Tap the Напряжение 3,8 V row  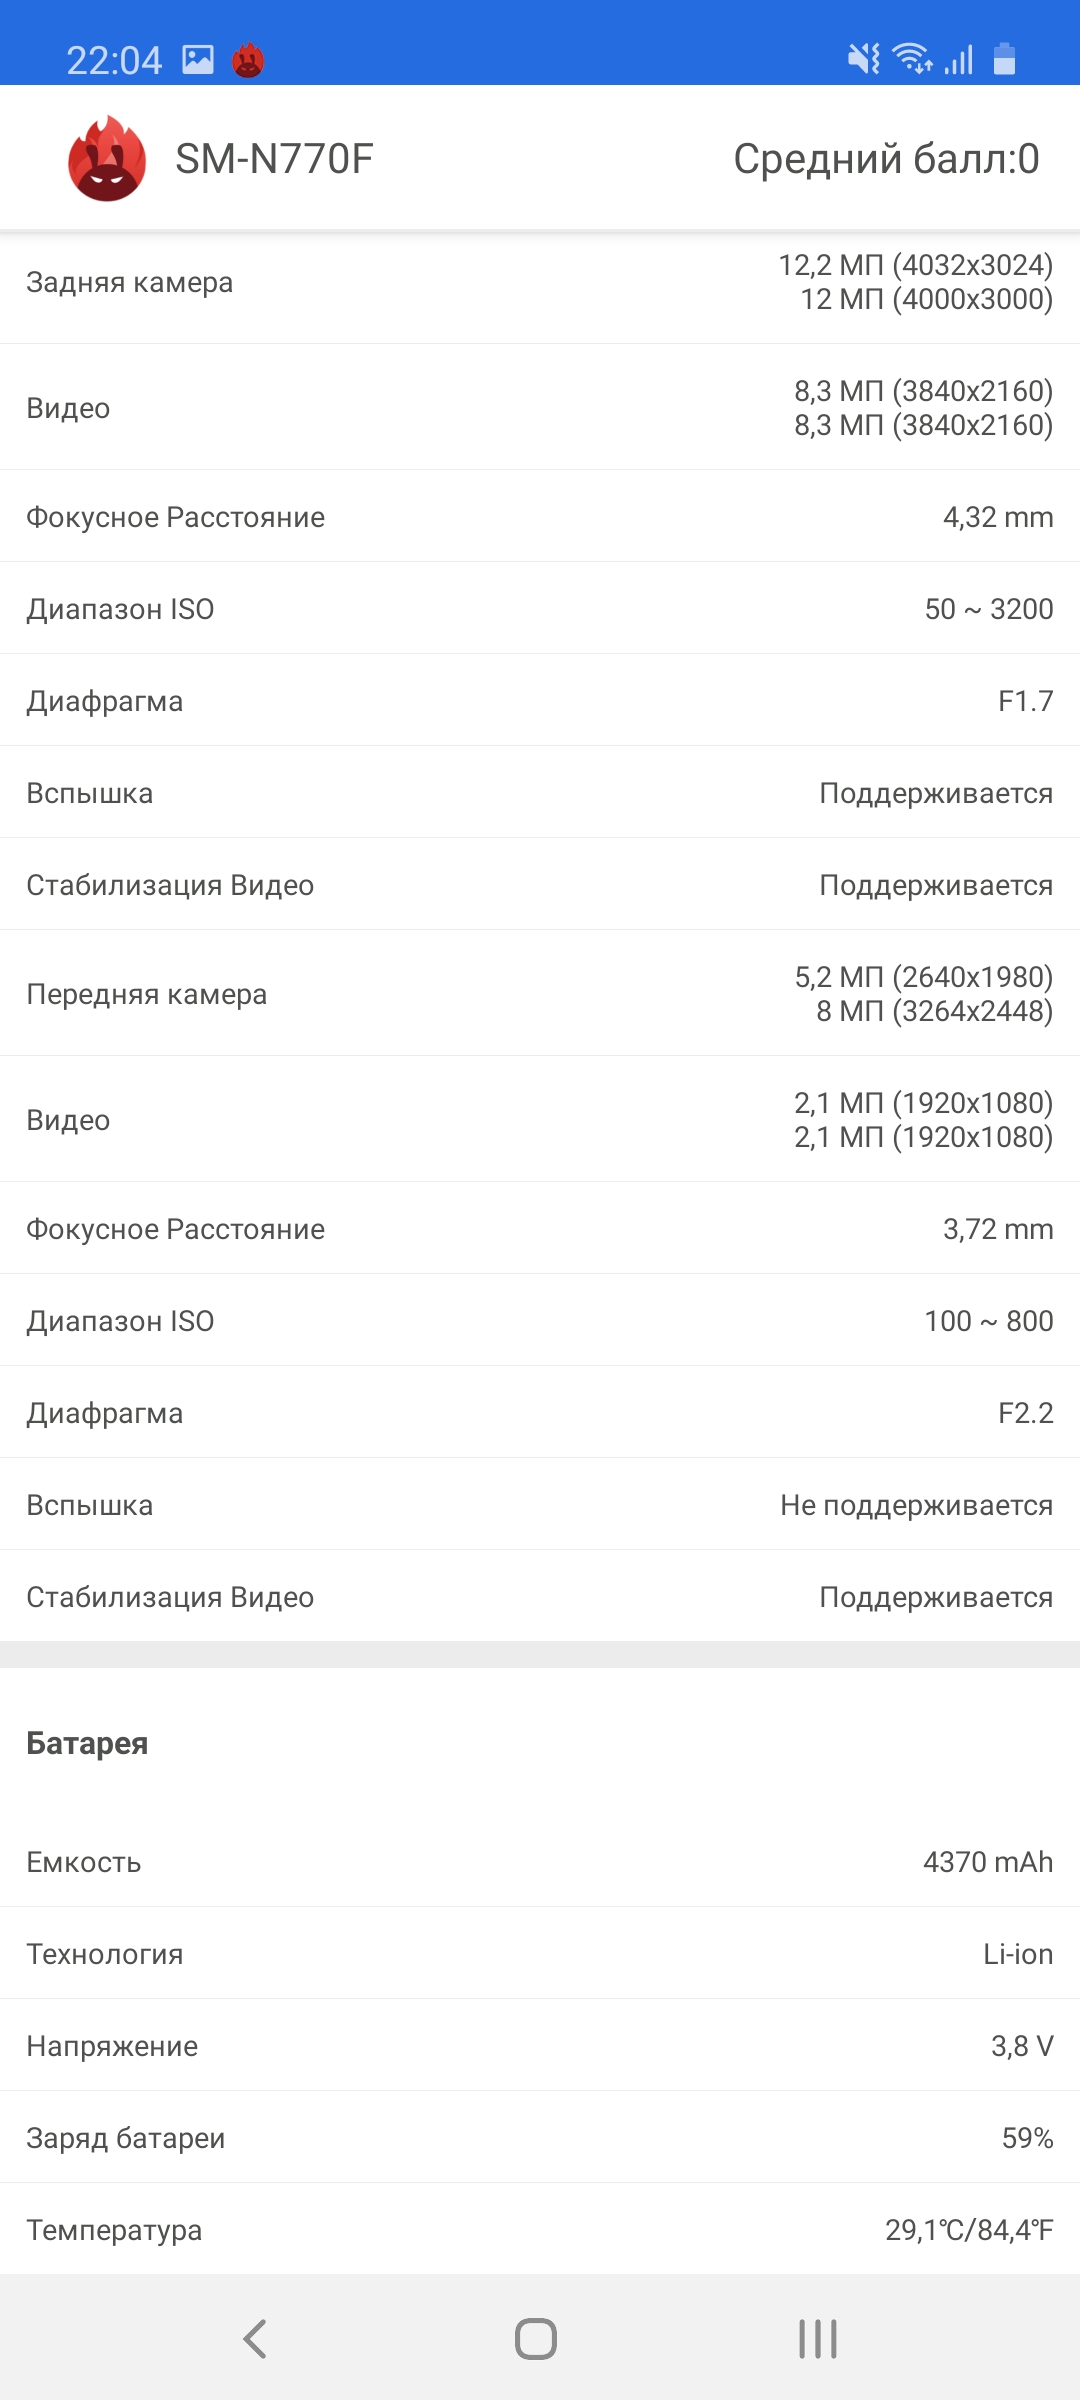(x=540, y=2046)
